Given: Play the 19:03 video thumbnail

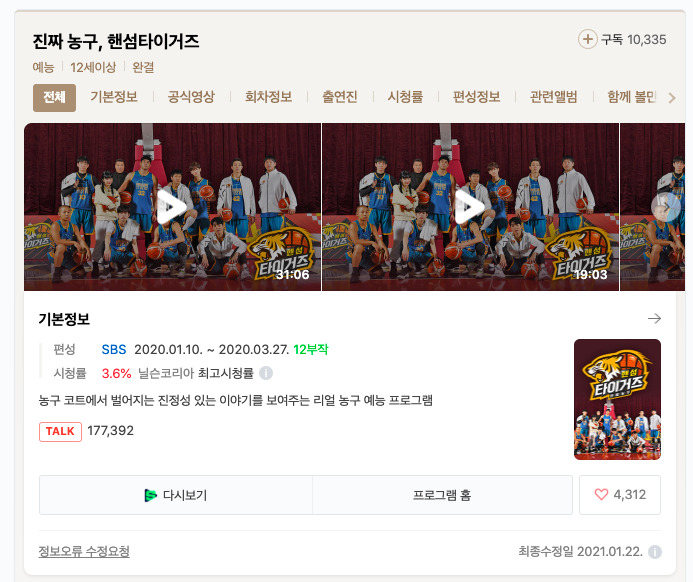Looking at the screenshot, I should [x=470, y=207].
